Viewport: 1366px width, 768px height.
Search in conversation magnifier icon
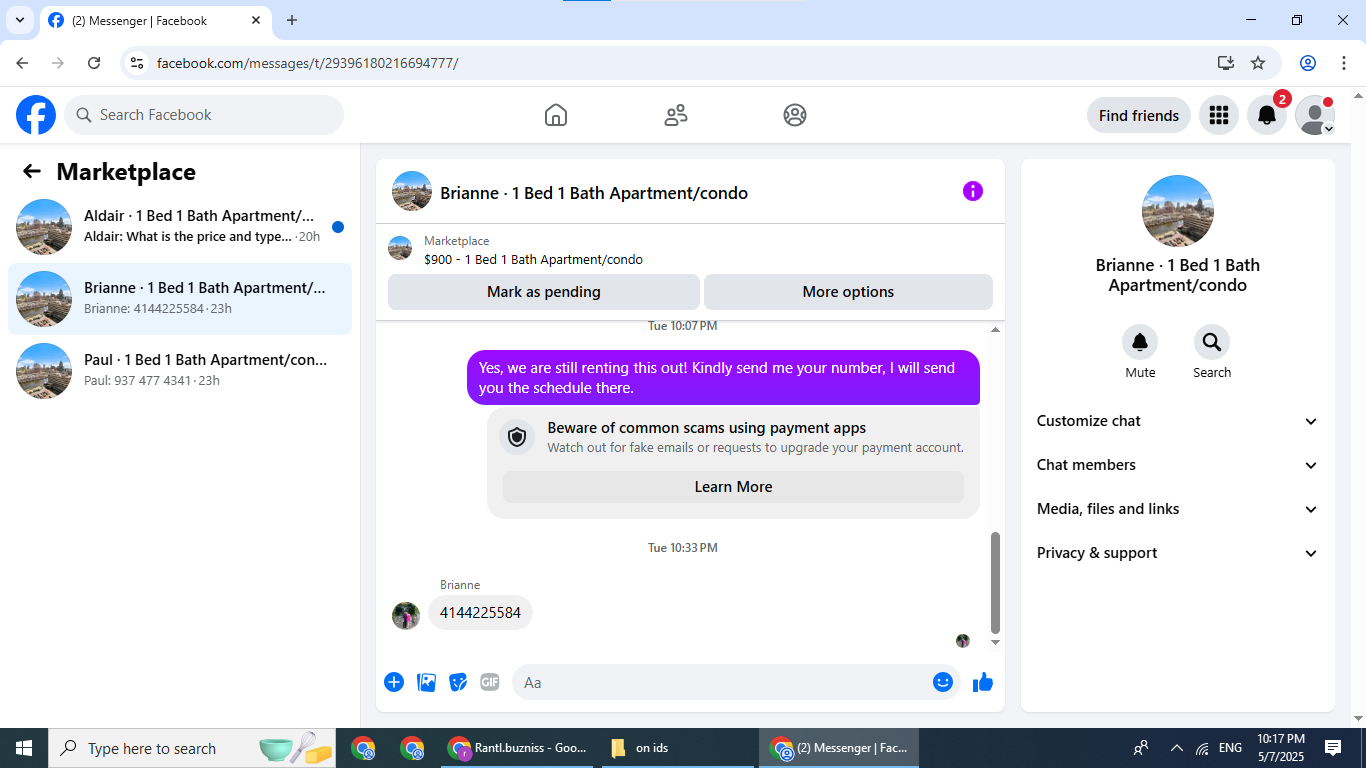coord(1212,343)
